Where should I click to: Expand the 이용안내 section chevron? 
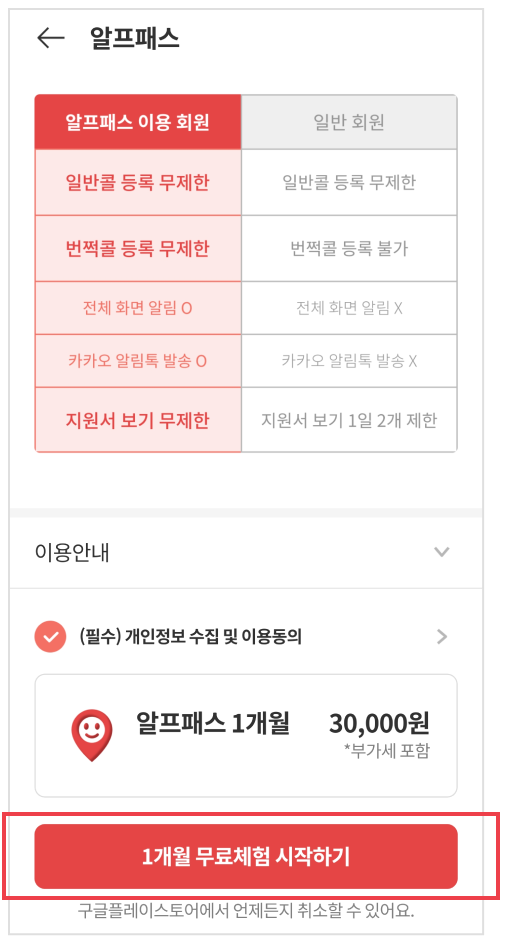(x=442, y=552)
